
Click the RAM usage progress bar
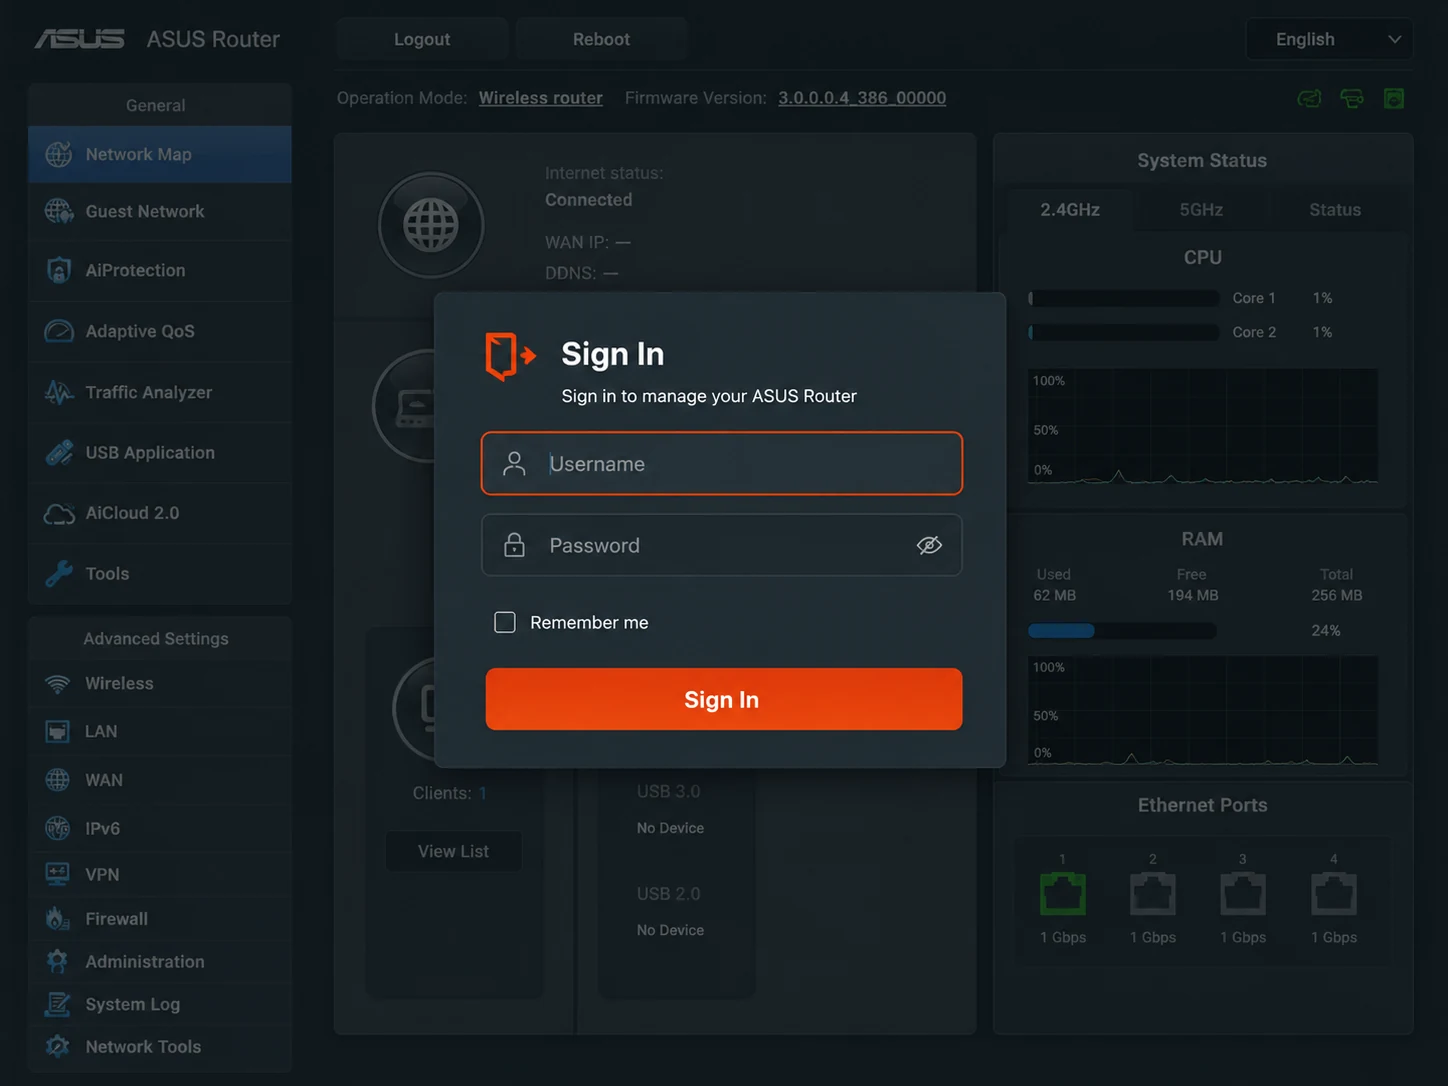pos(1122,631)
